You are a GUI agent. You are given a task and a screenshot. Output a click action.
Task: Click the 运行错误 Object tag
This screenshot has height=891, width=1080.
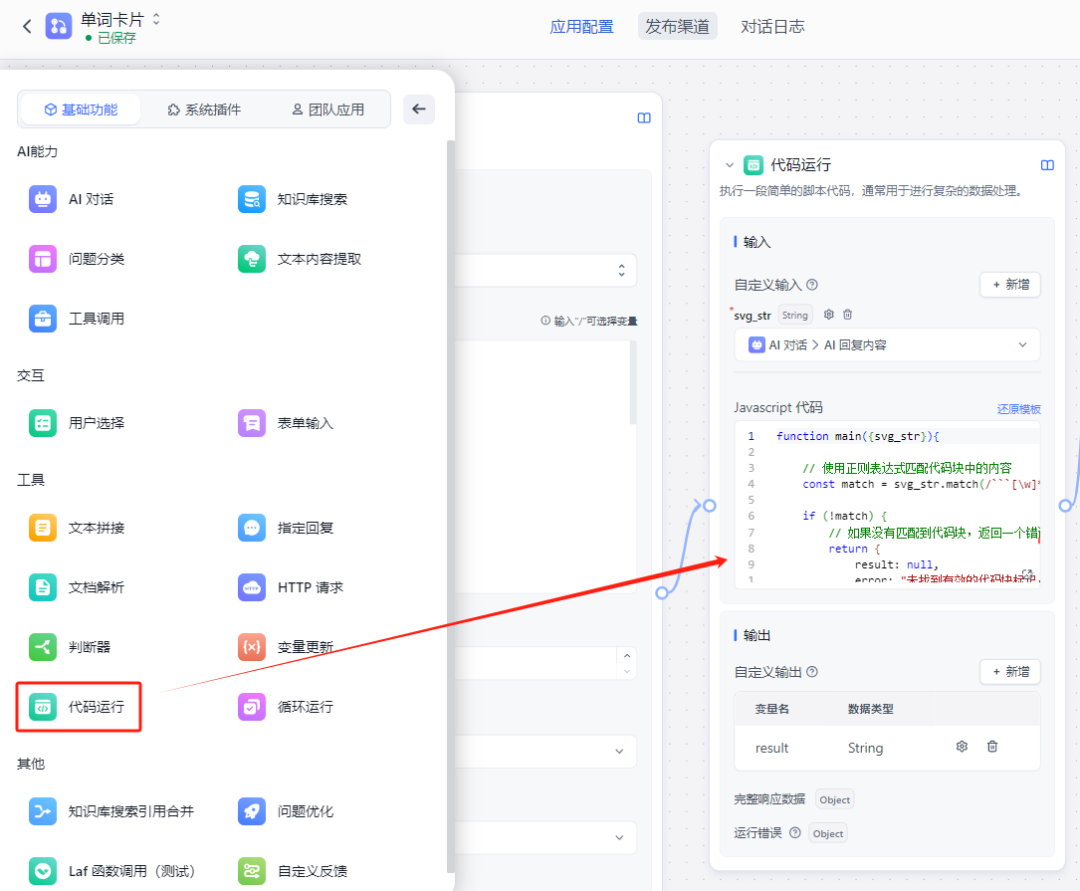pyautogui.click(x=827, y=833)
